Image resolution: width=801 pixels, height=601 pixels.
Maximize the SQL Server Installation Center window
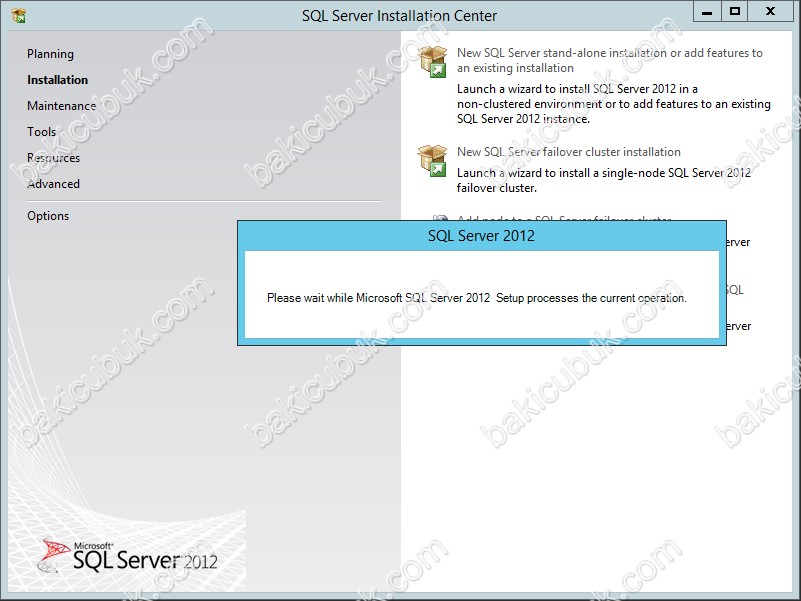click(735, 12)
